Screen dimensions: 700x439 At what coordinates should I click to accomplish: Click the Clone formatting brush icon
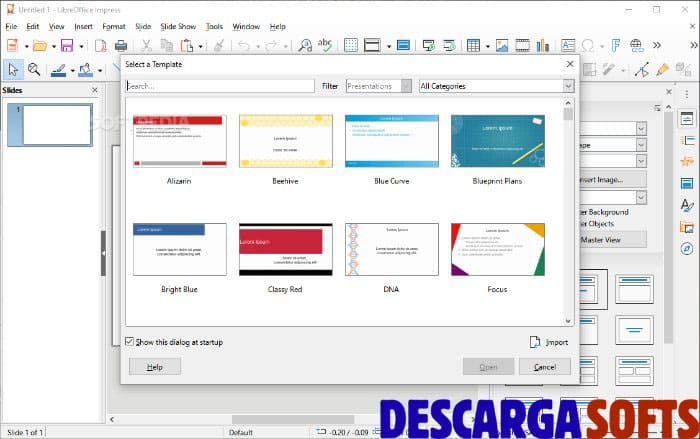(219, 46)
